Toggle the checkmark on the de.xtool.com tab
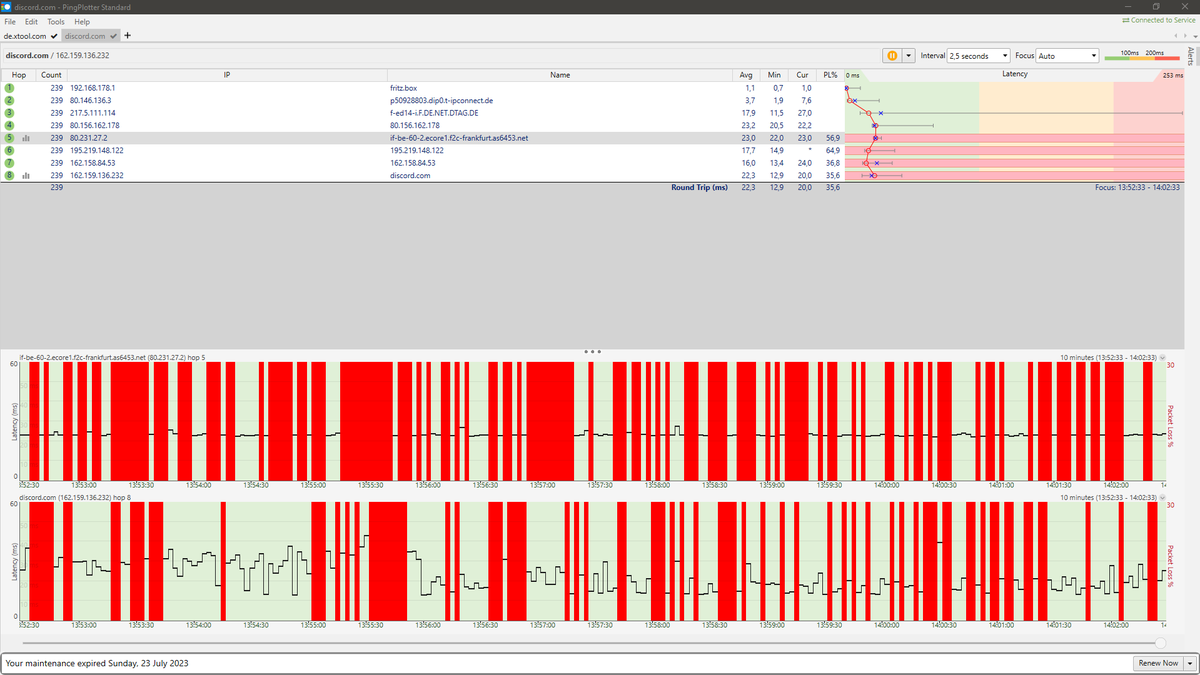1200x675 pixels. click(x=54, y=36)
